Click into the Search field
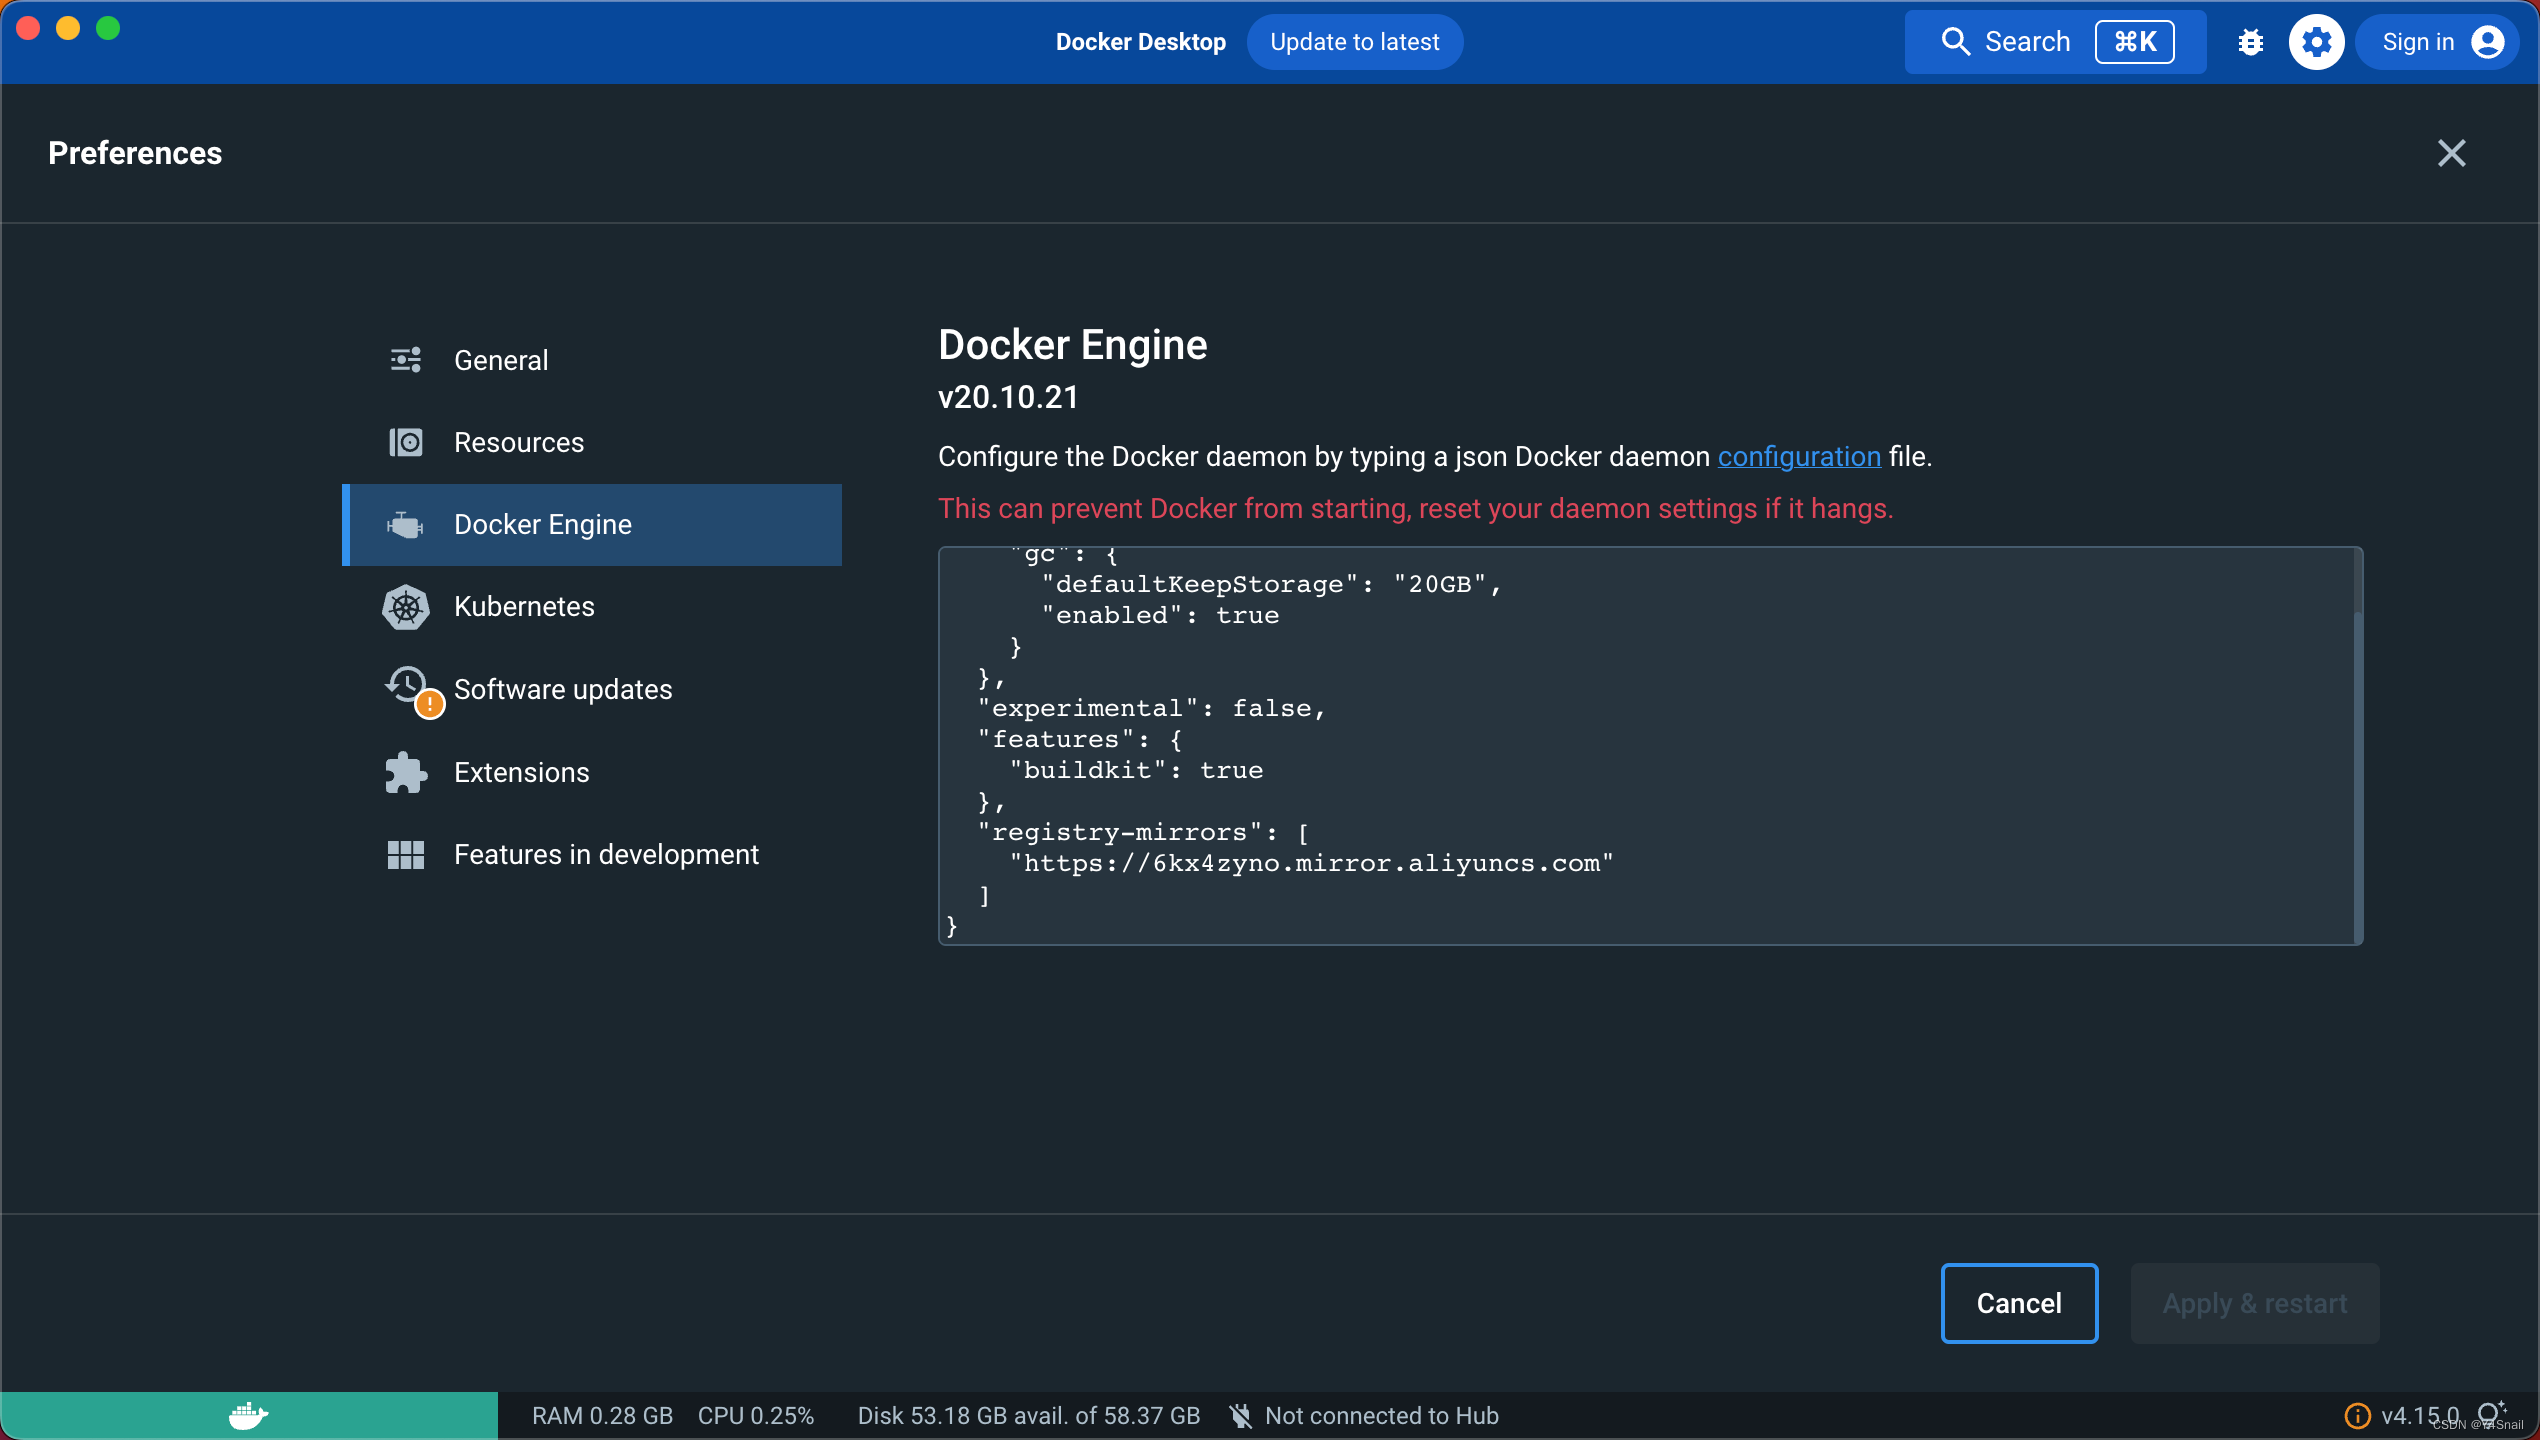The width and height of the screenshot is (2540, 1440). (2026, 42)
